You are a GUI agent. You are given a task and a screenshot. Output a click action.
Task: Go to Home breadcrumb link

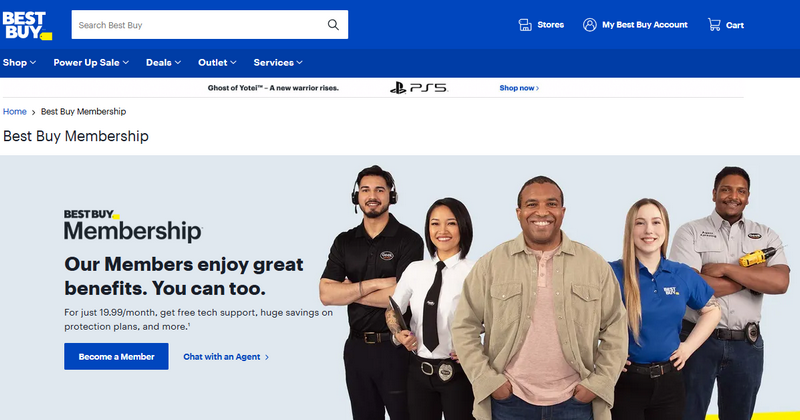[15, 111]
